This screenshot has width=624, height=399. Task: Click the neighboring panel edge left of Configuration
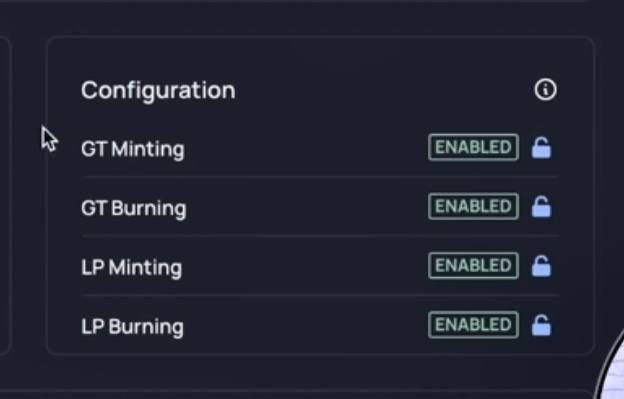6,195
